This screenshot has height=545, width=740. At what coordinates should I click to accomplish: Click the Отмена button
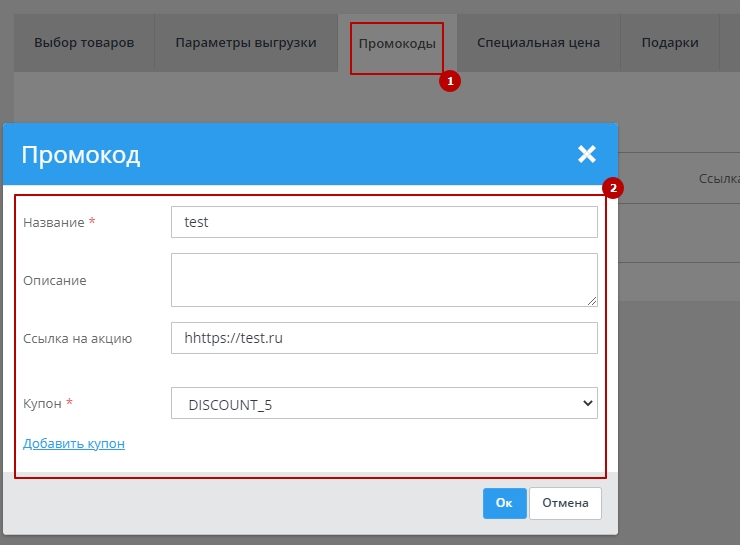click(565, 503)
